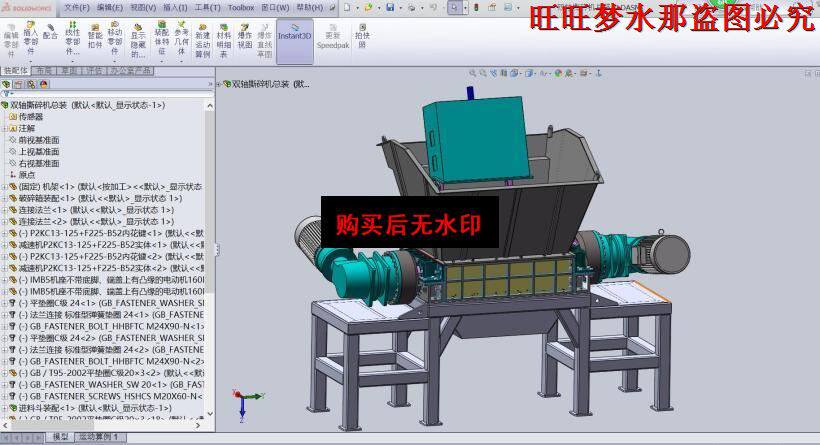Screen dimensions: 820x445
Task: Select the 智能扣件 smart fasteners tool
Action: [x=95, y=37]
